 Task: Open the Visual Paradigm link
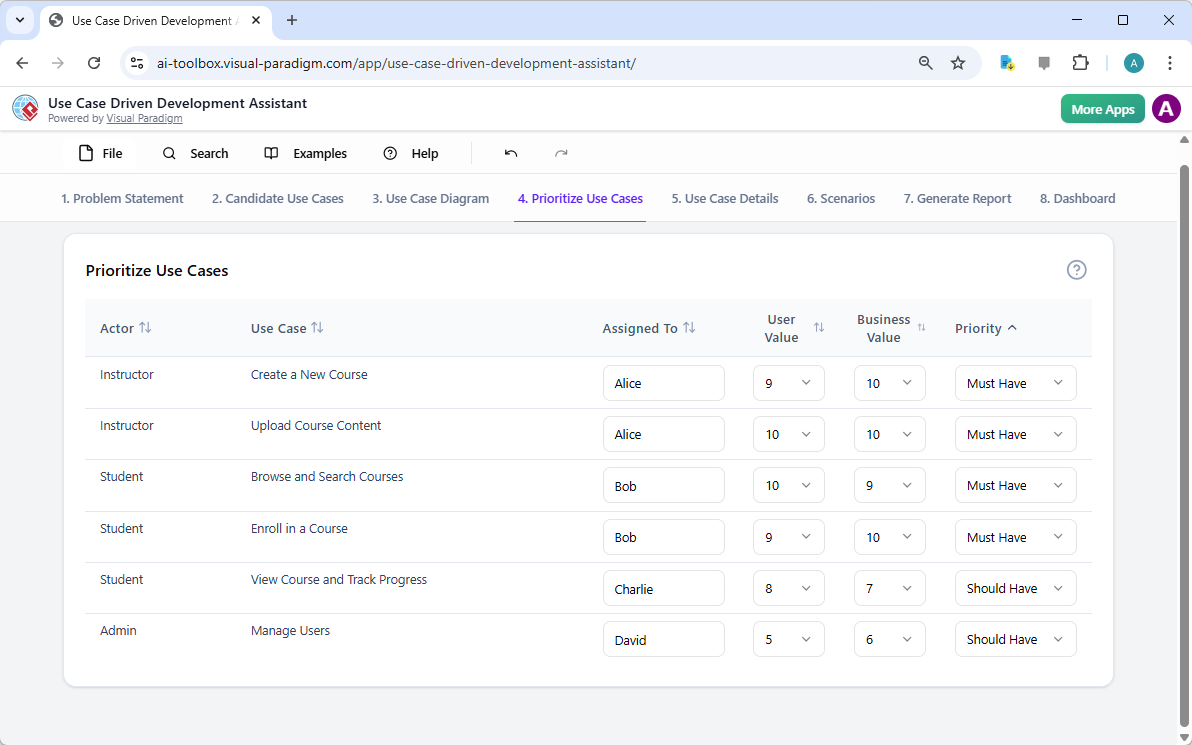point(144,118)
